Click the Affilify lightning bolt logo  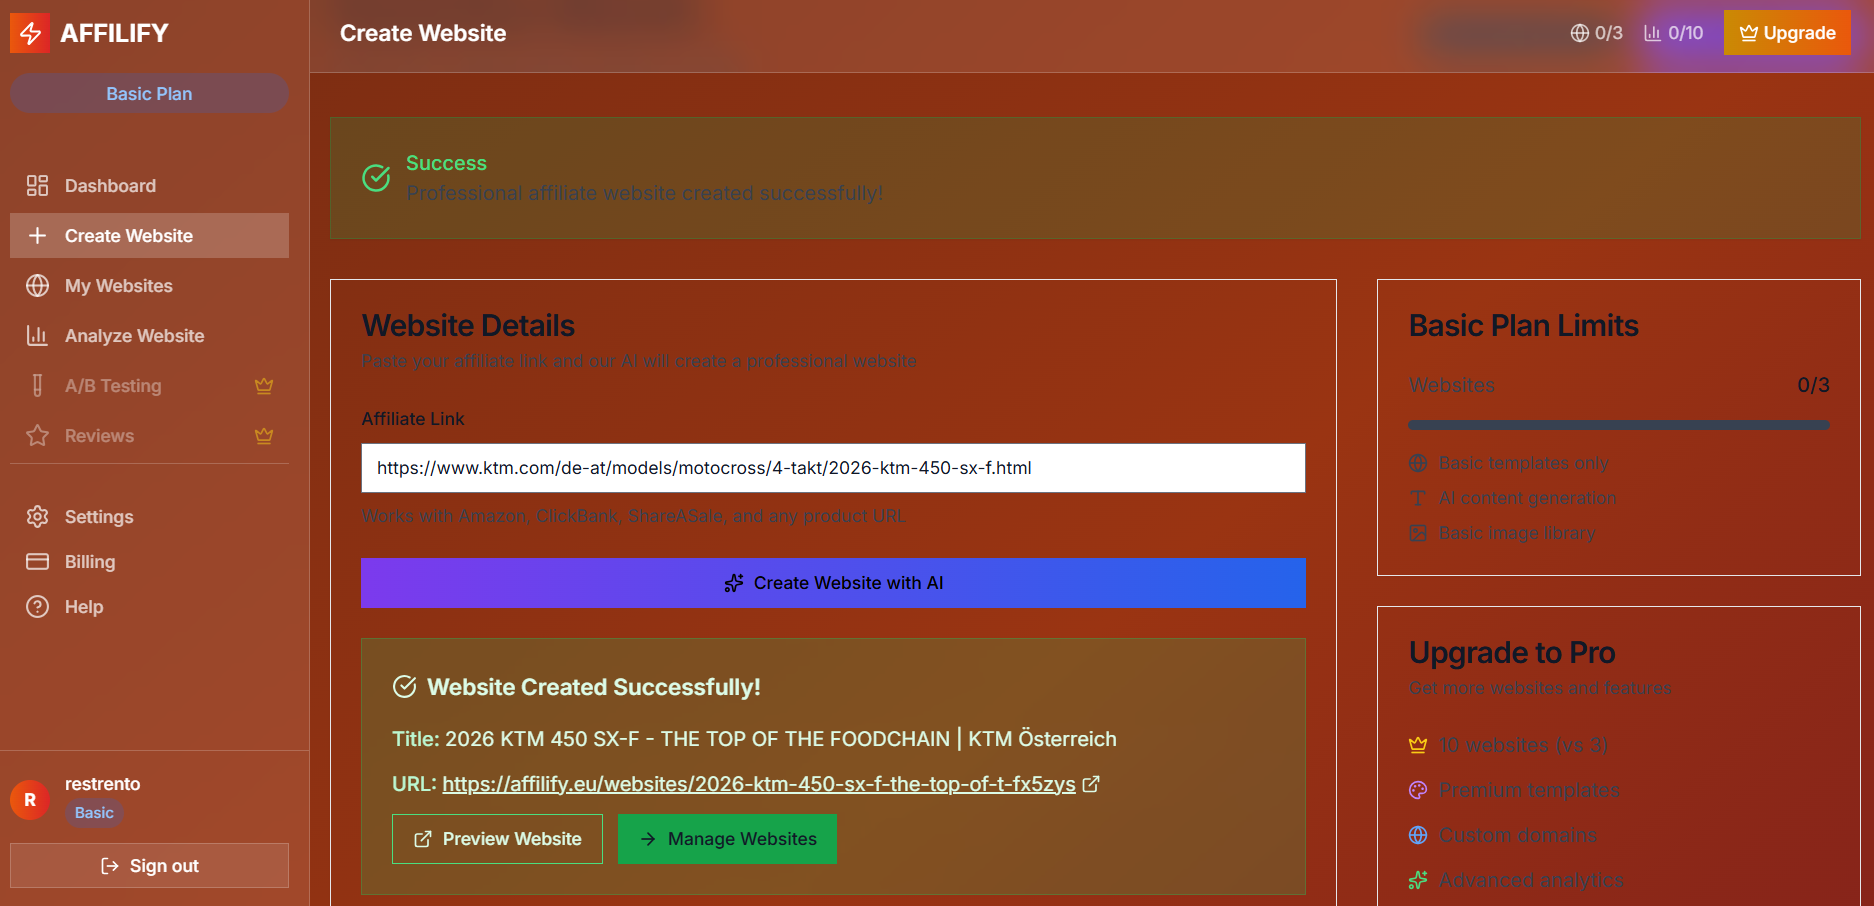(30, 33)
